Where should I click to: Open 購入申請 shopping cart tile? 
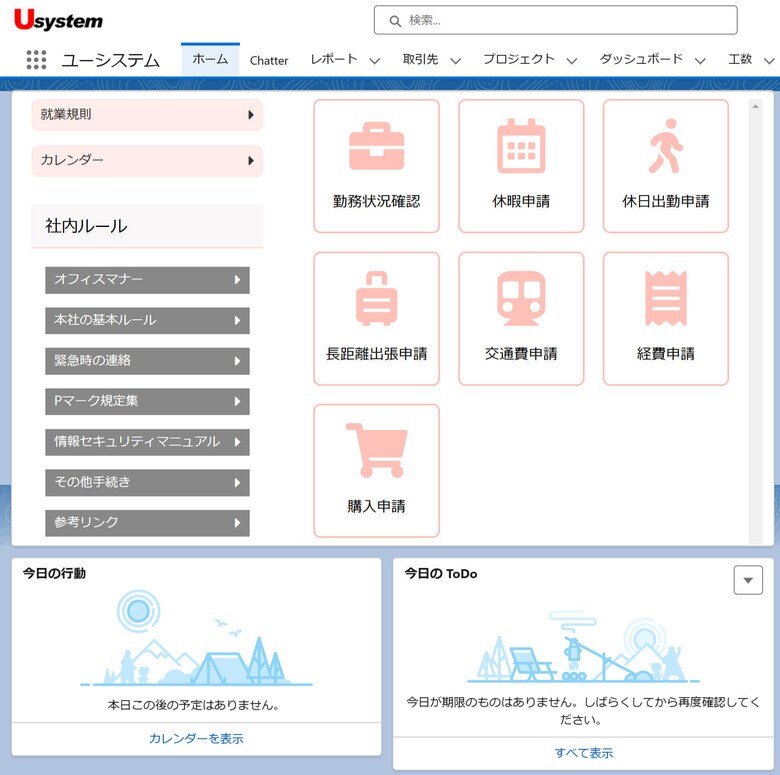[x=377, y=471]
